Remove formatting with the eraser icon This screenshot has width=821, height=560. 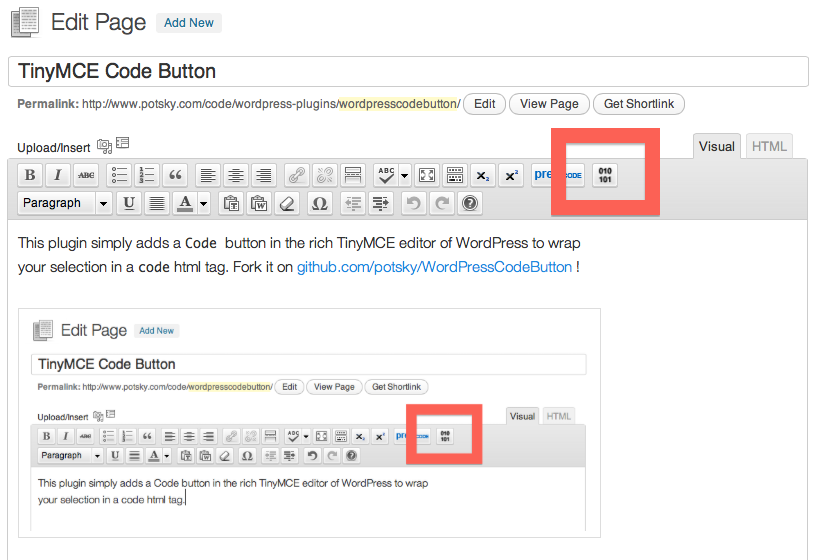287,203
